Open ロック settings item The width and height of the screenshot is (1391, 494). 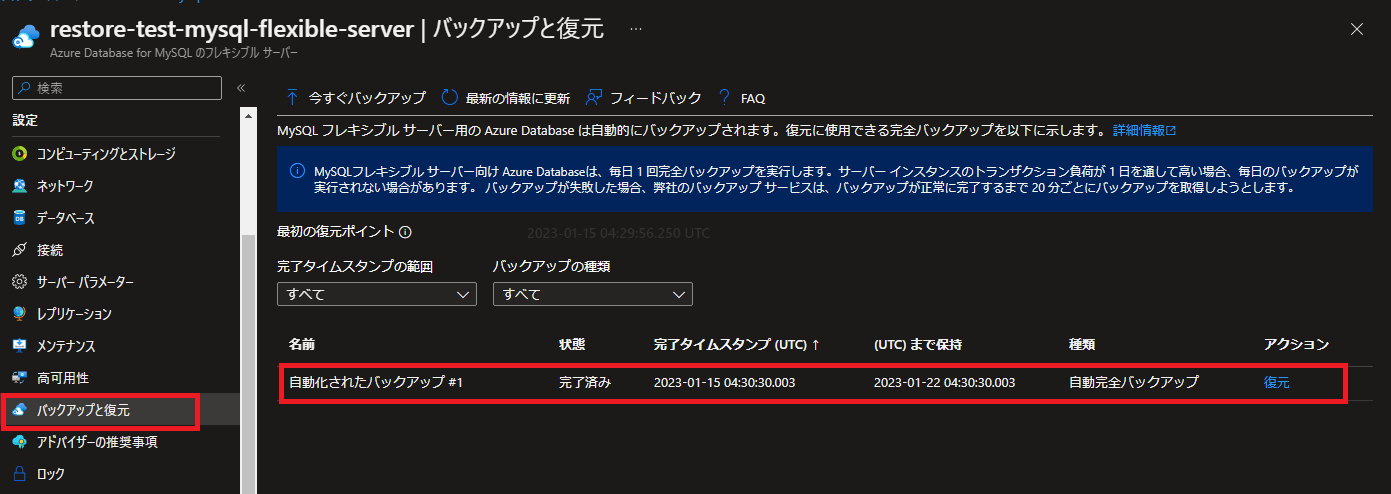[x=50, y=474]
